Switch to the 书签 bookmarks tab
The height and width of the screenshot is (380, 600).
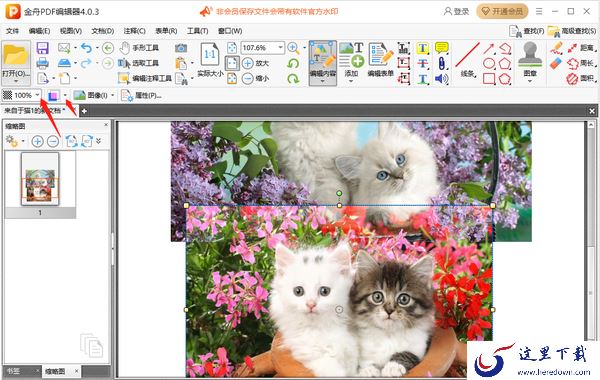pos(14,371)
